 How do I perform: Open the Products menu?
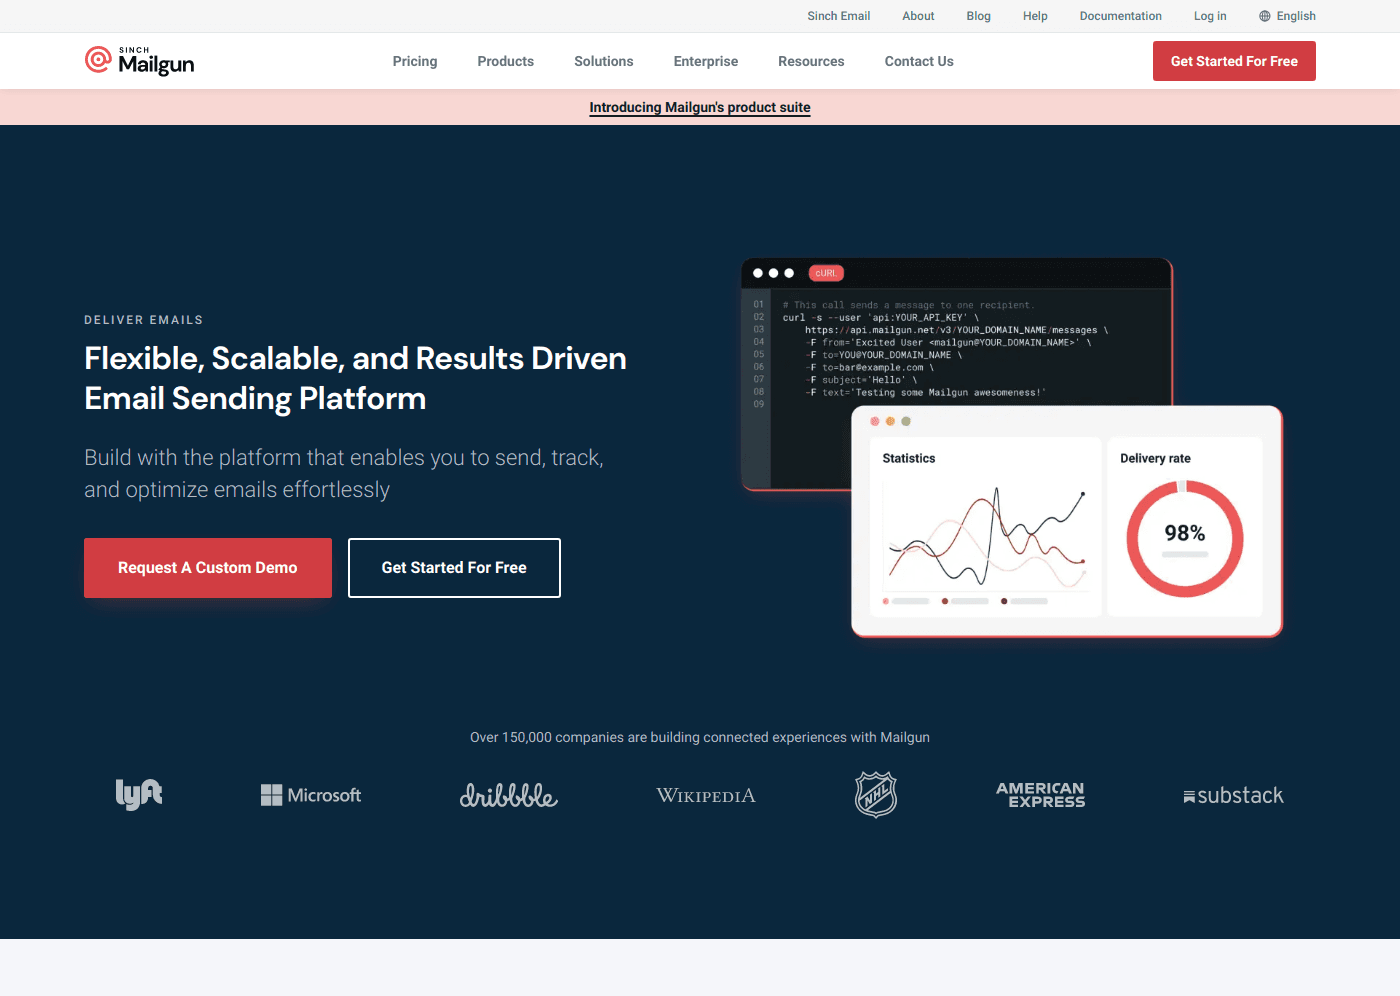[506, 61]
